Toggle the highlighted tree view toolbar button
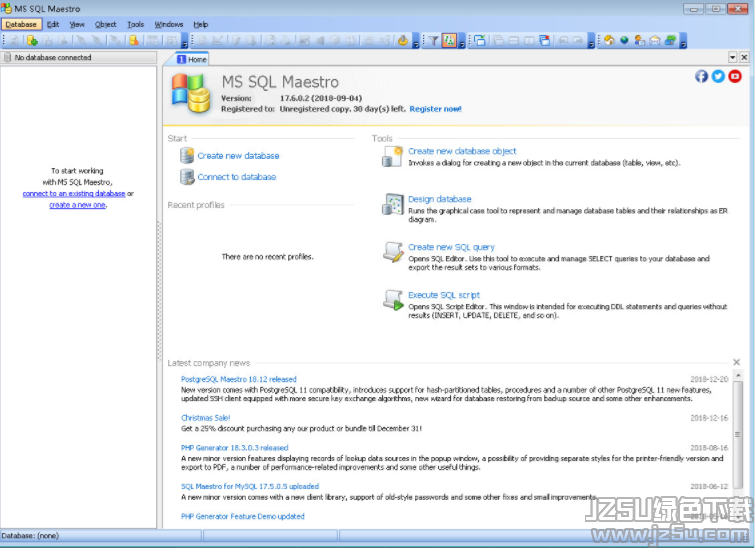 click(449, 40)
